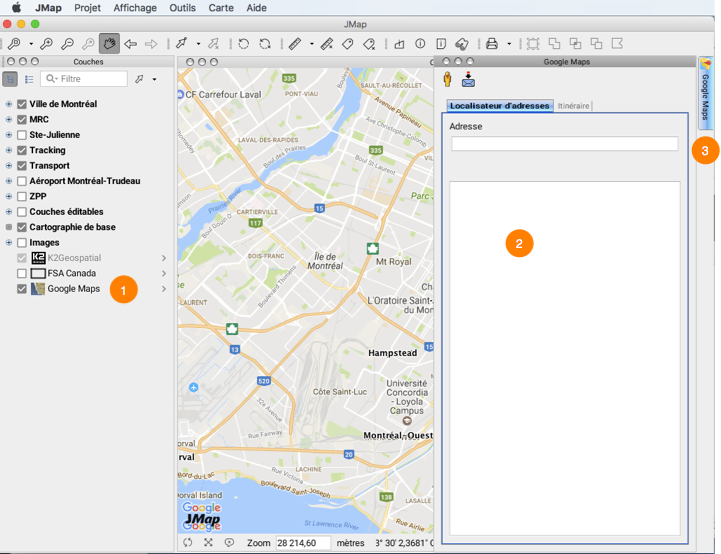Expand the Ville de Montréal group
Screen dimensions: 721x554
click(9, 104)
